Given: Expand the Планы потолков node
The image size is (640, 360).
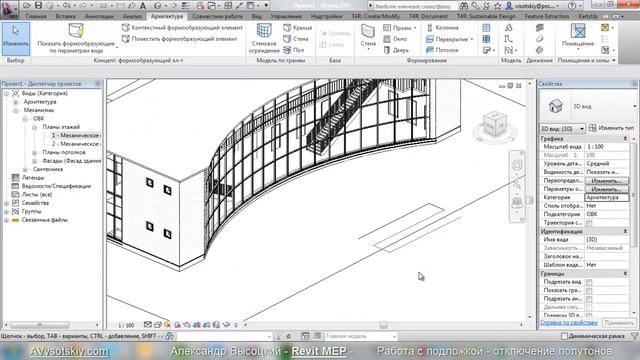Looking at the screenshot, I should (x=35, y=152).
